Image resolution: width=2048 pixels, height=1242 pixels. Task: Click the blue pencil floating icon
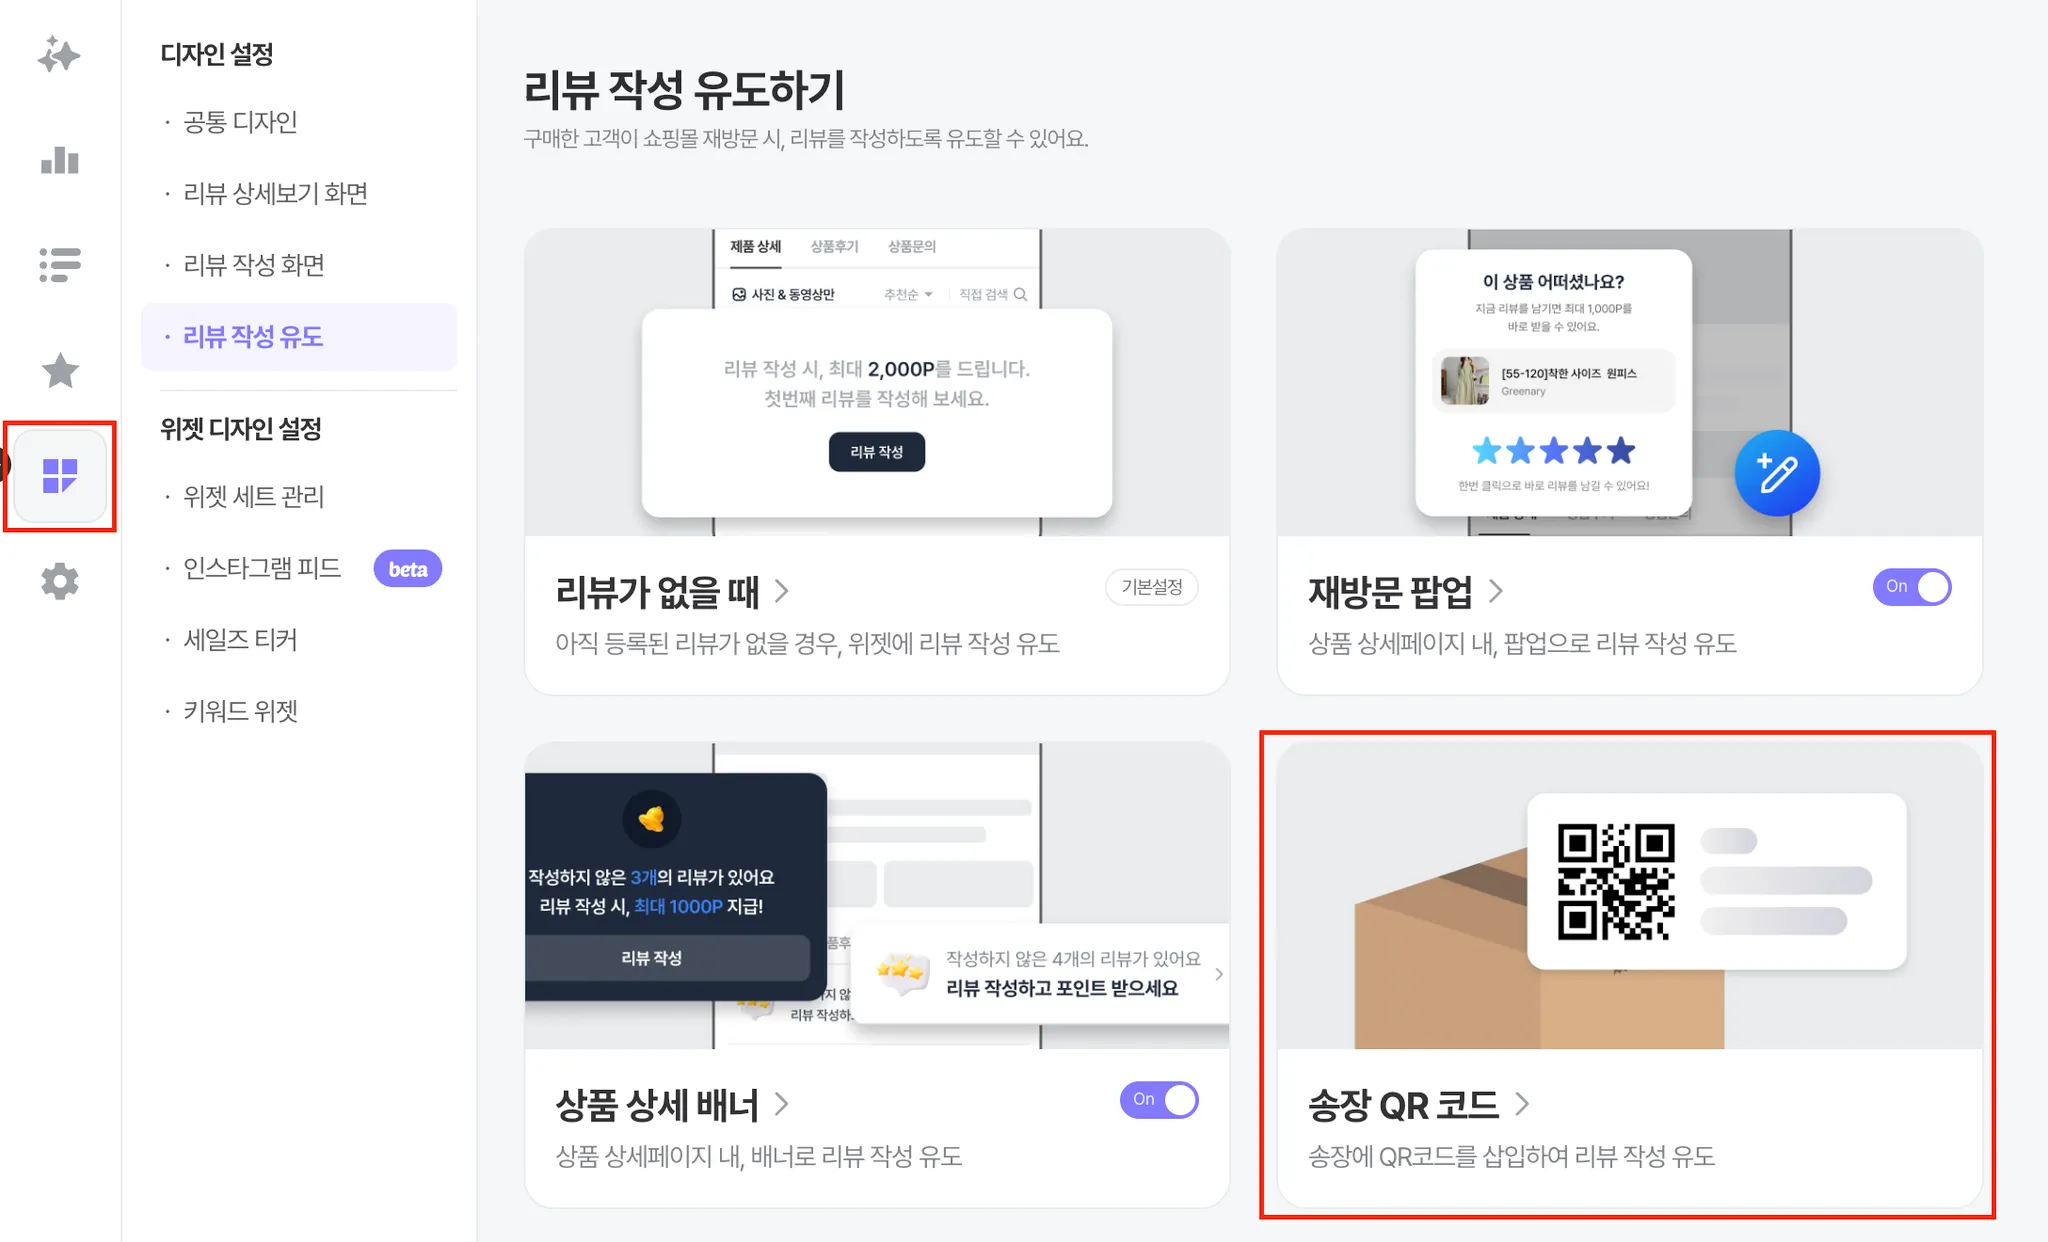click(x=1777, y=473)
